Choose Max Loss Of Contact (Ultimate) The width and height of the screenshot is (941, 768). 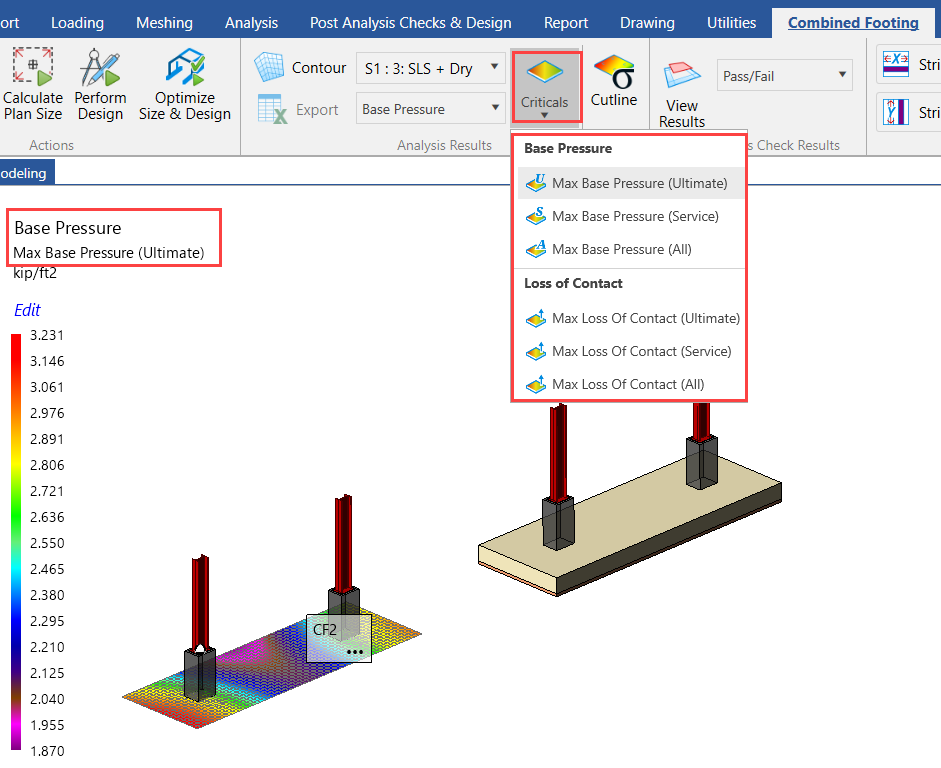pos(630,318)
